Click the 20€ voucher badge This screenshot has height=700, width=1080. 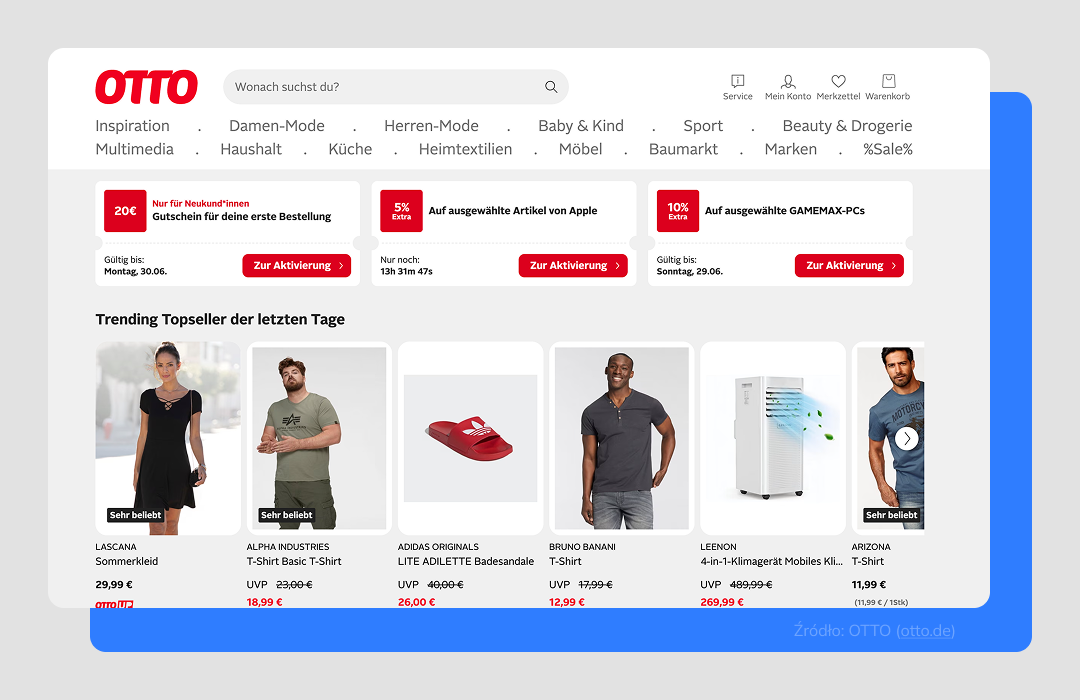tap(125, 211)
